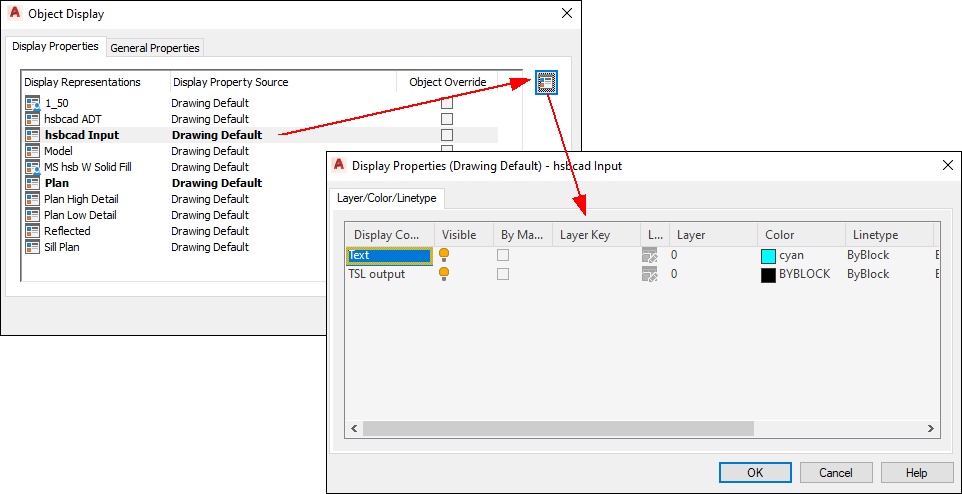Toggle visibility lightbulb for Text component
Viewport: 962px width, 494px height.
[444, 255]
